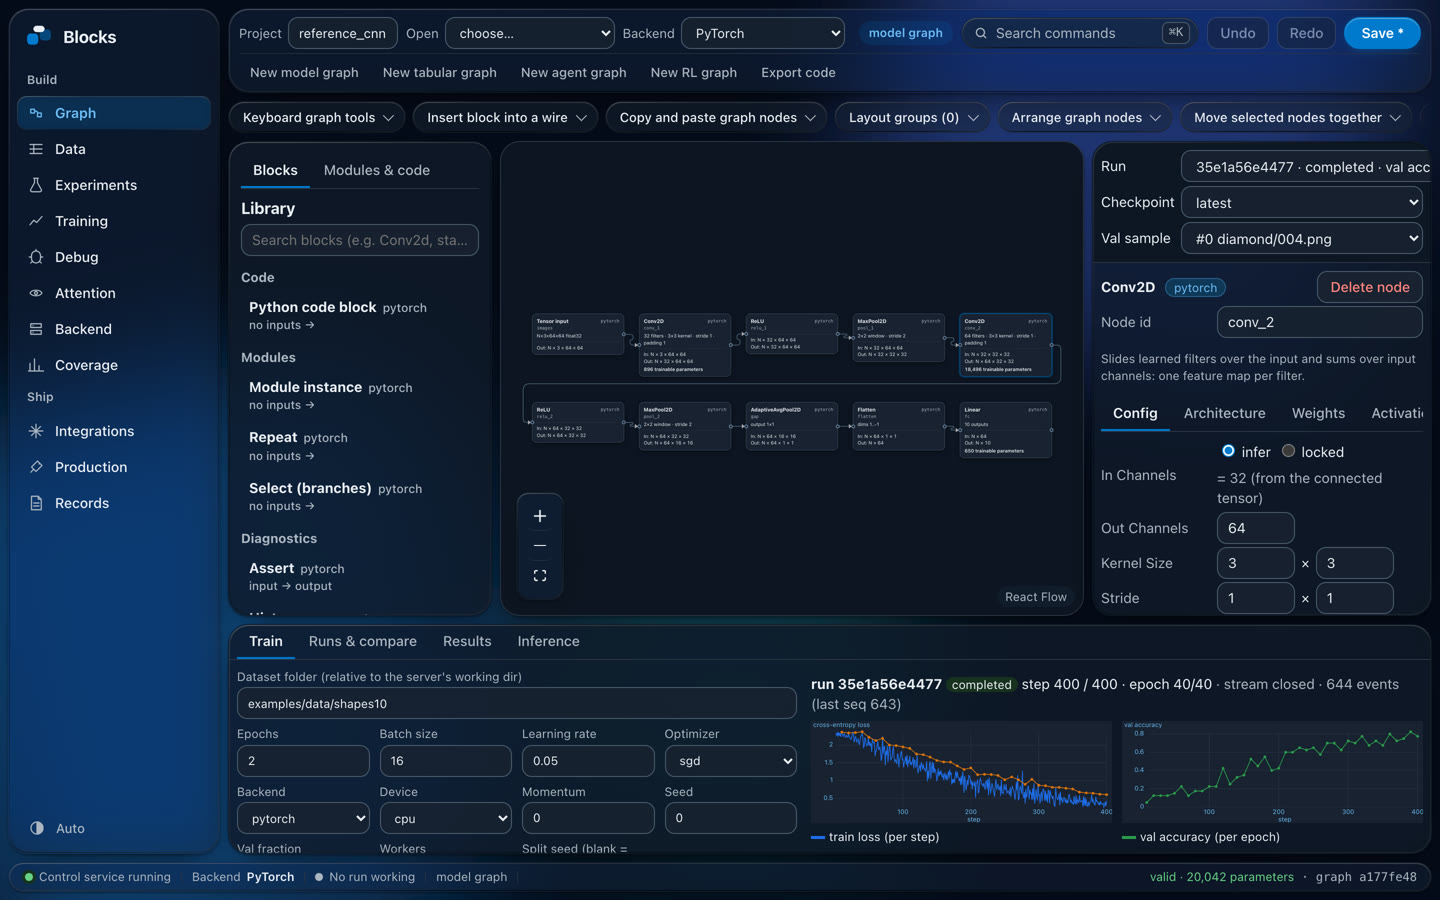The width and height of the screenshot is (1440, 900).
Task: Open the project 'choose...' dropdown
Action: [x=530, y=33]
